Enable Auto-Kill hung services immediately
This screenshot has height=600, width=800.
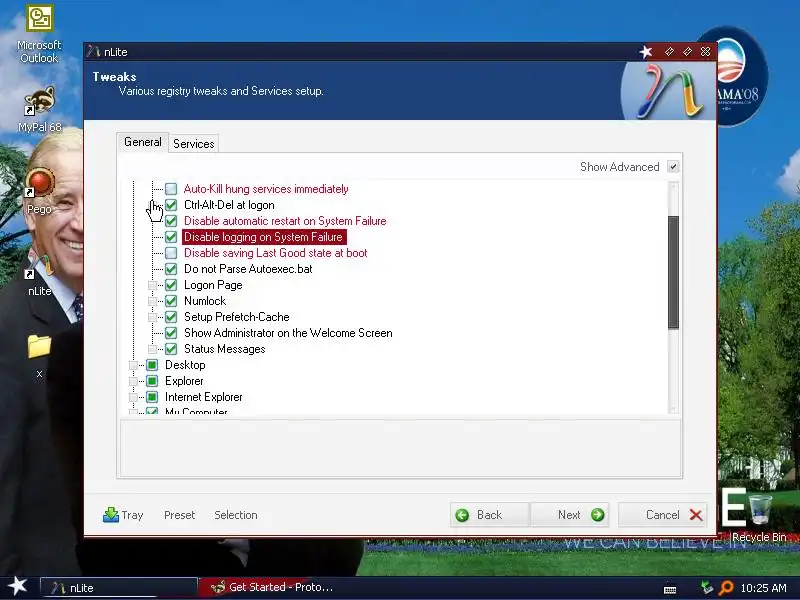[171, 189]
